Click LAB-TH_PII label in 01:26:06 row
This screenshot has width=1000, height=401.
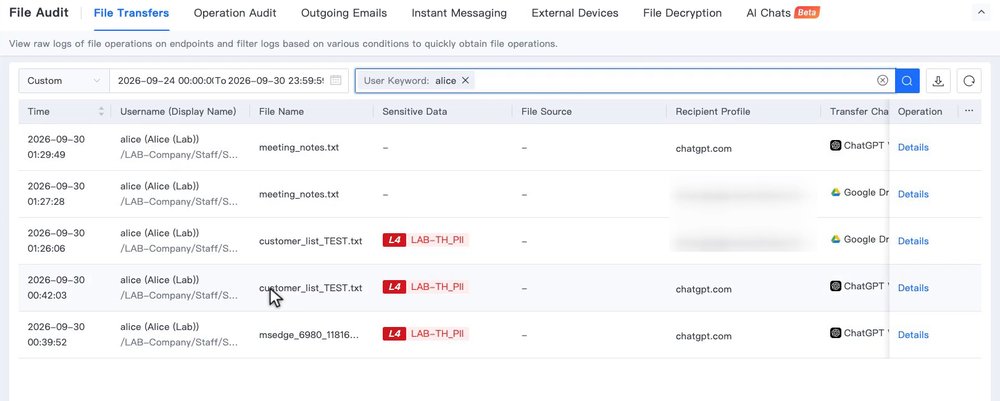(x=437, y=240)
